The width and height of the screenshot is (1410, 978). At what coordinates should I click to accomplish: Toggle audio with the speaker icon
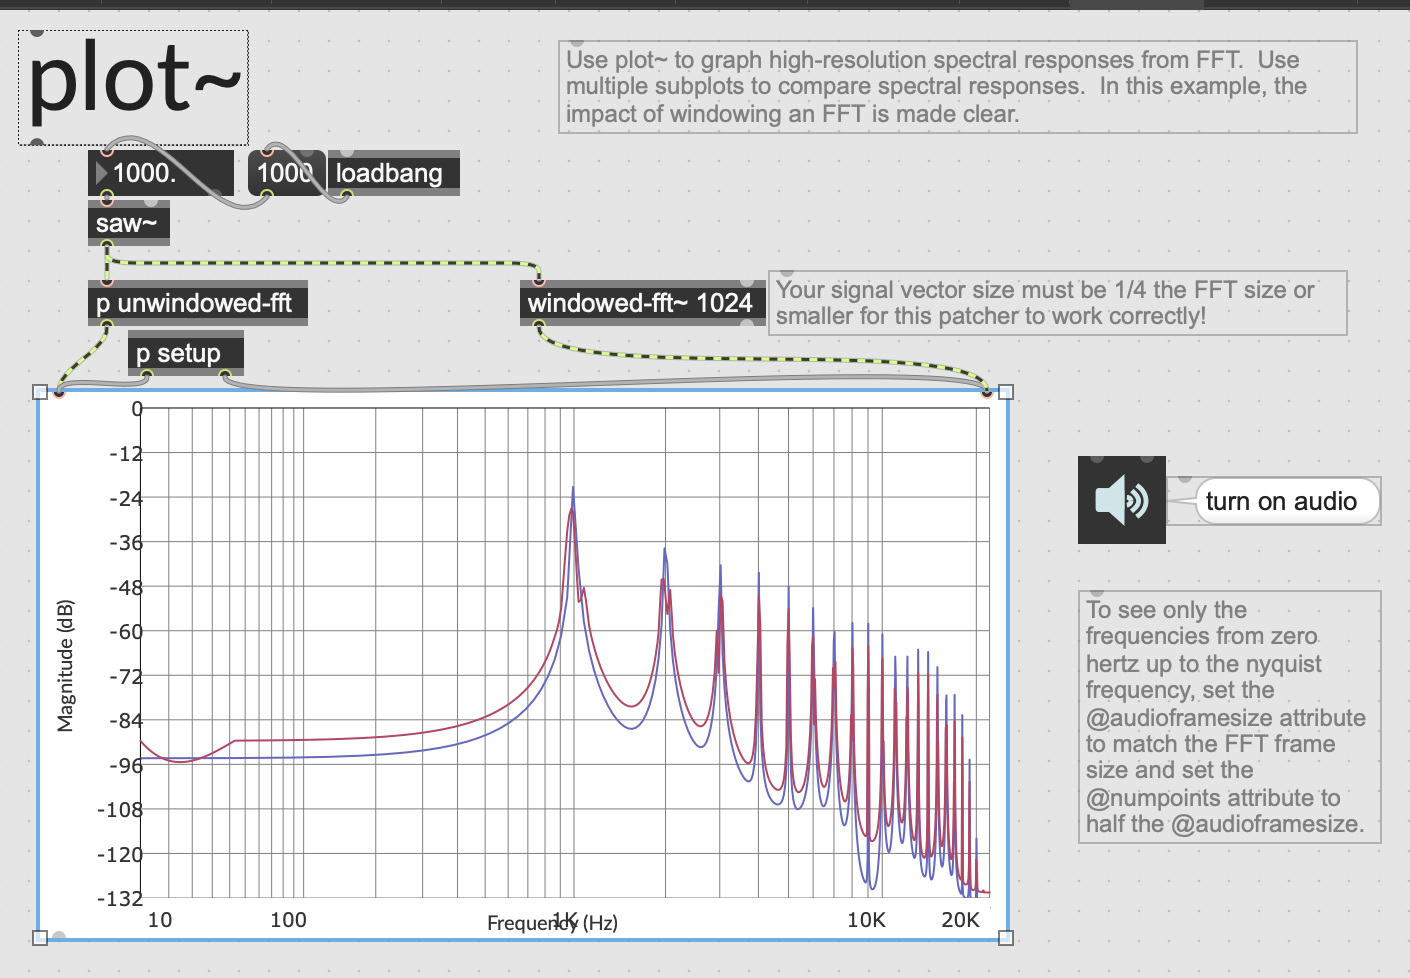1121,500
